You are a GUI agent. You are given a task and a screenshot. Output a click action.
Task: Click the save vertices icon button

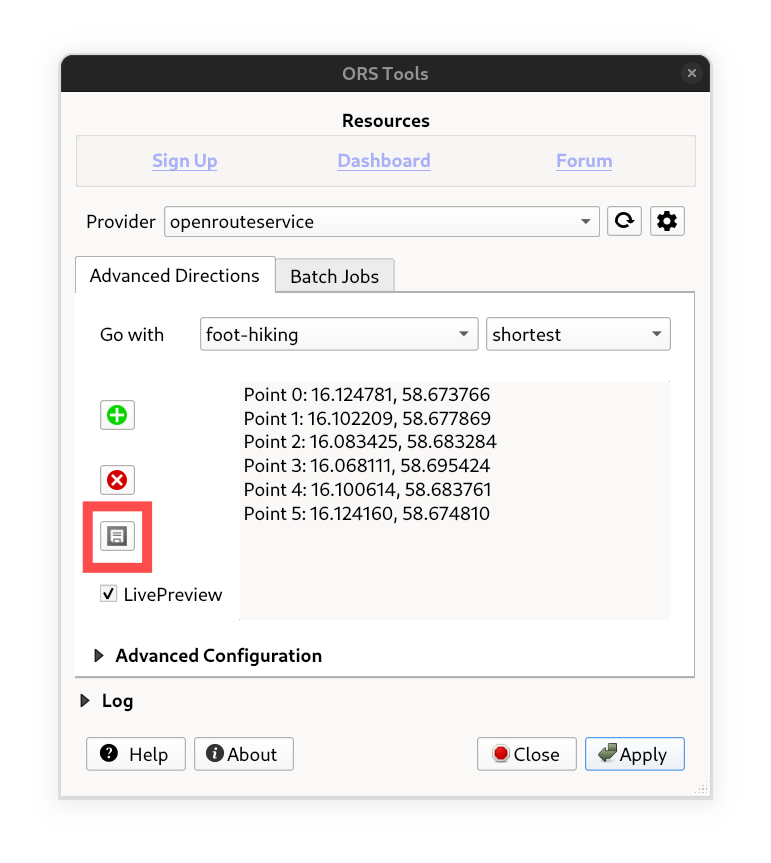tap(117, 537)
